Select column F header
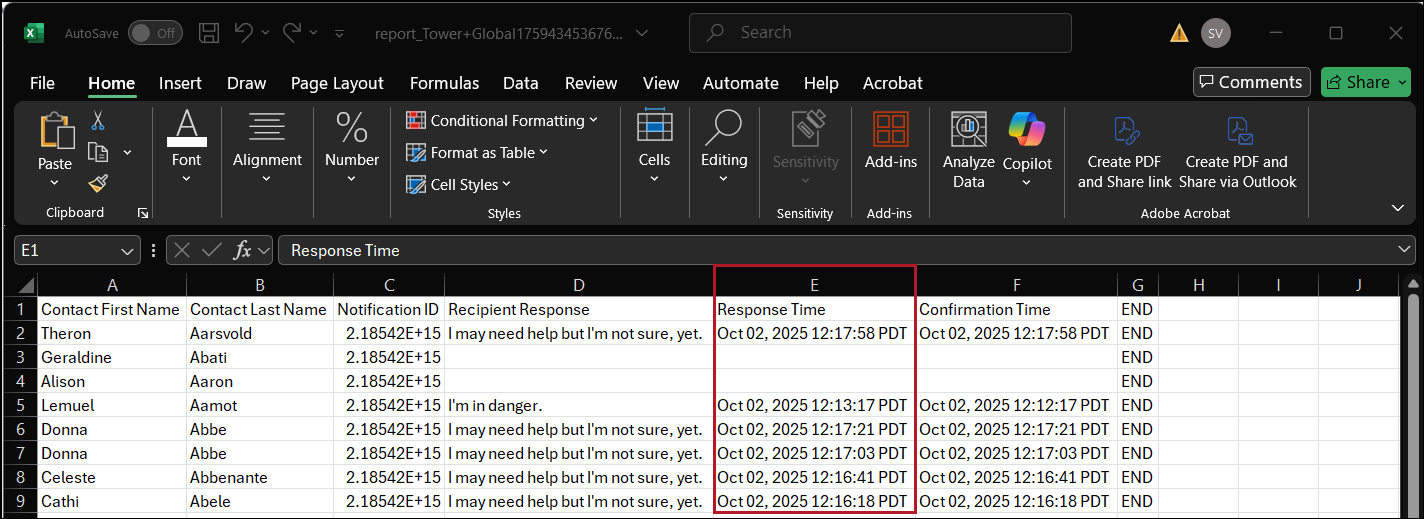The height and width of the screenshot is (519, 1424). 1016,285
